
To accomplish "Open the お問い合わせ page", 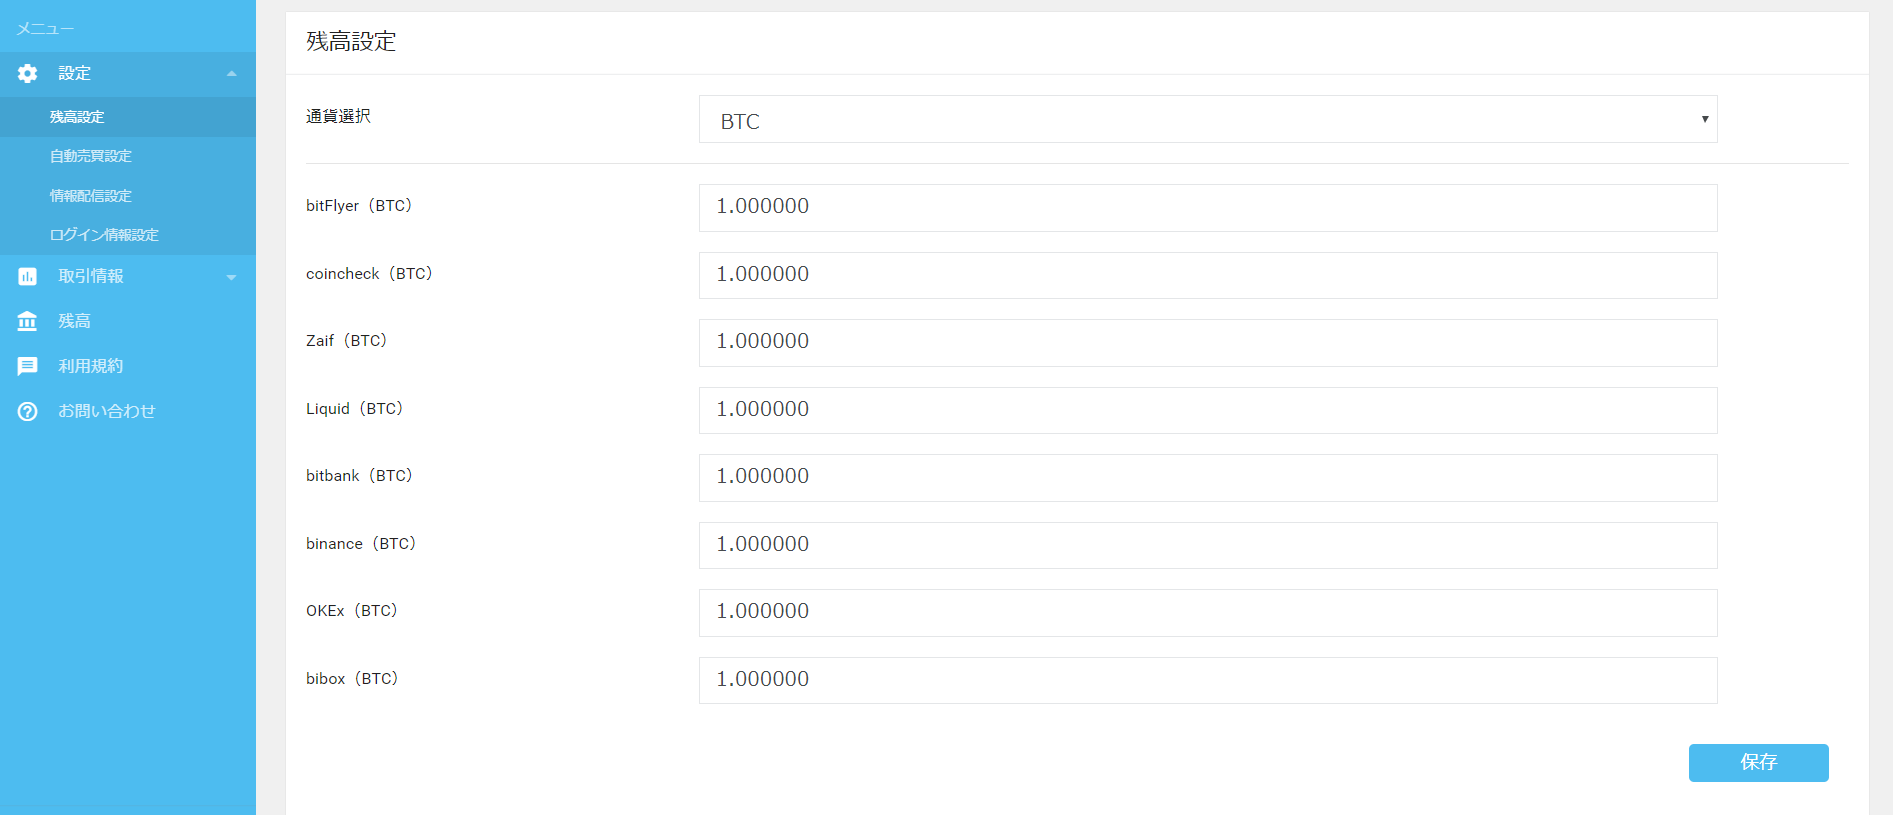I will 107,411.
